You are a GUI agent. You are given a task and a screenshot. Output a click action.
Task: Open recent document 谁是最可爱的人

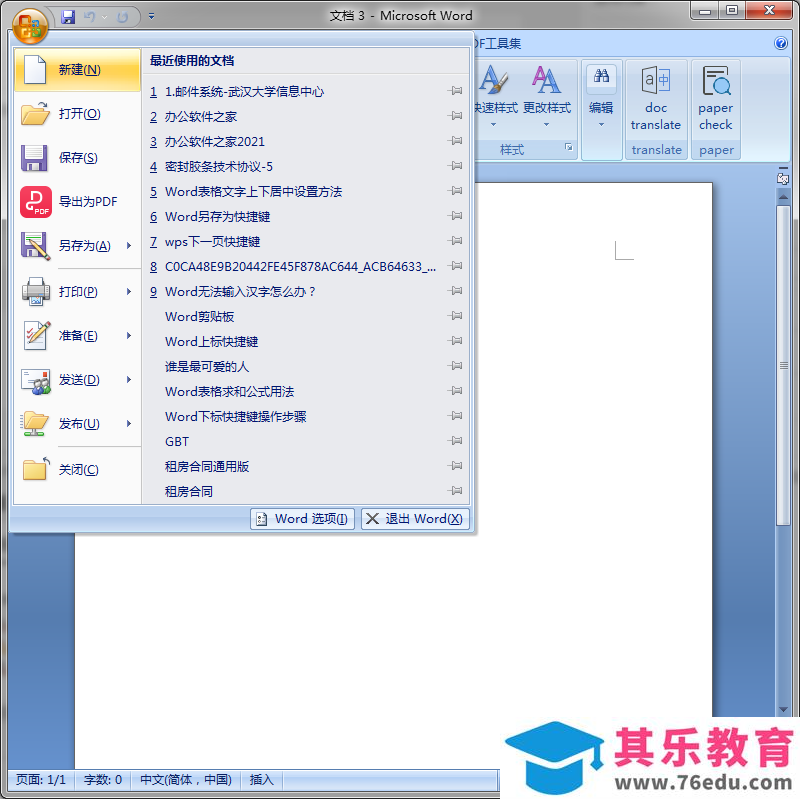click(207, 367)
